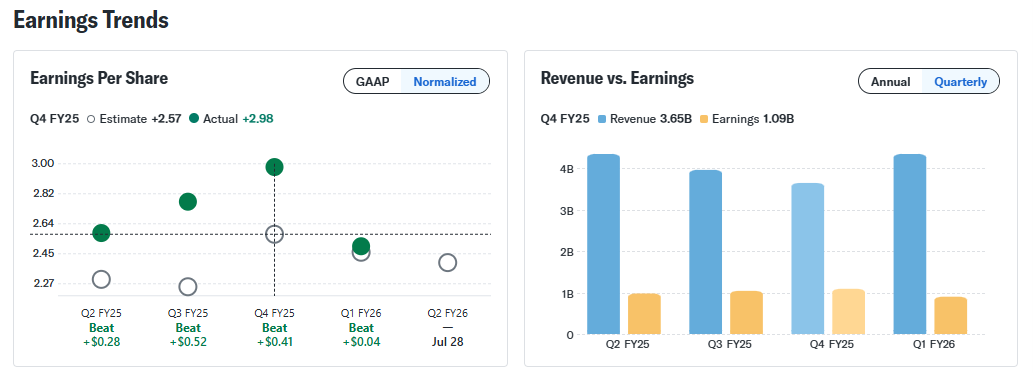Click the Q4 FY25 actual EPS dot
This screenshot has width=1033, height=373.
coord(274,167)
